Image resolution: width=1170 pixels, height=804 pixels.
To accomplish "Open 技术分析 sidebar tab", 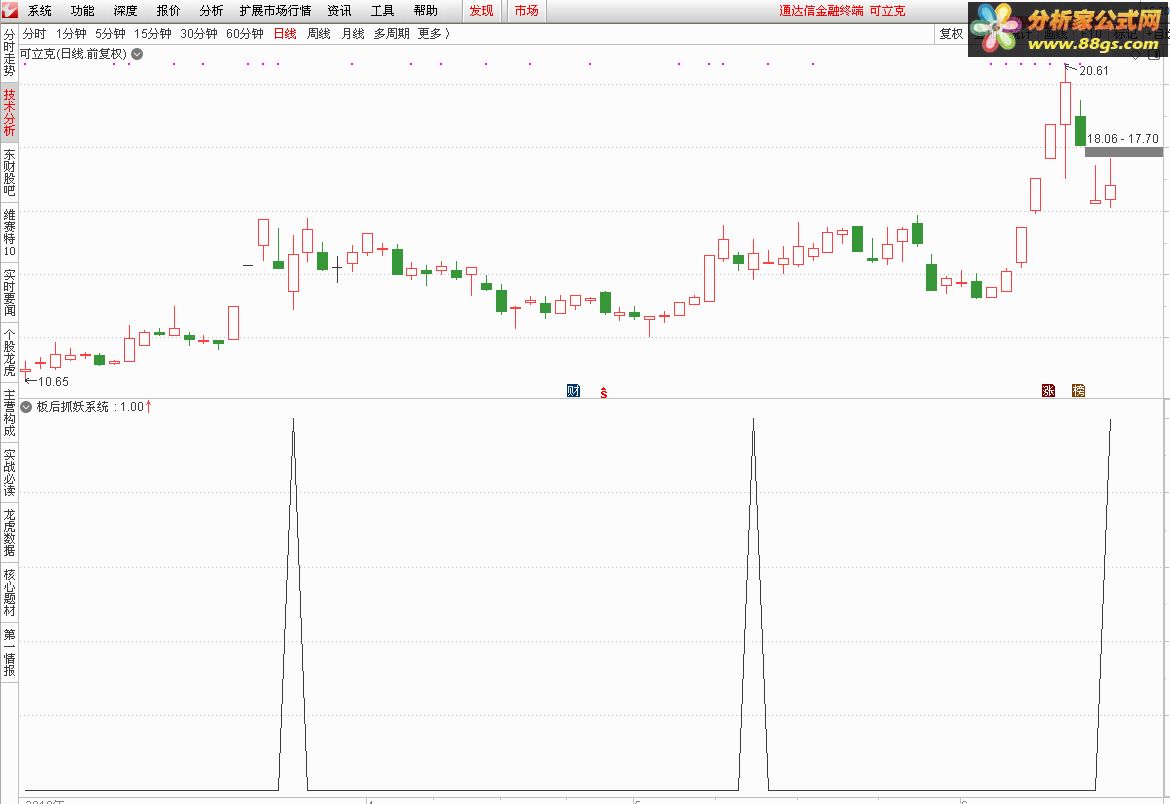I will (9, 113).
